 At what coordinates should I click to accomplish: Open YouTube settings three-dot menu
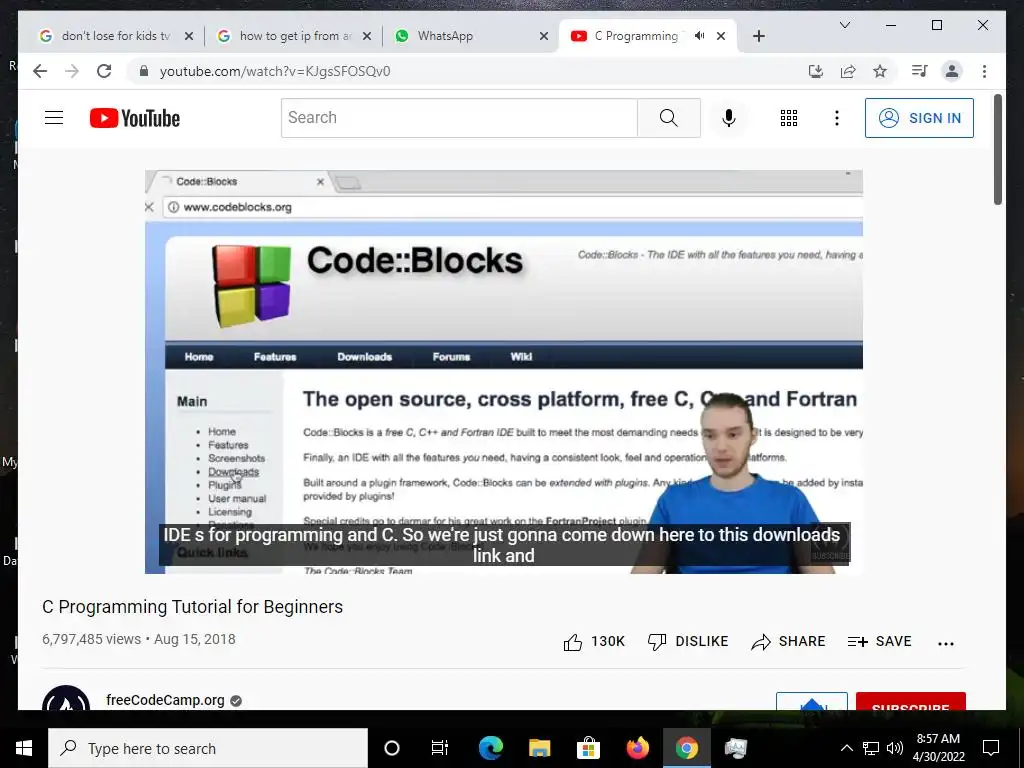pyautogui.click(x=836, y=118)
